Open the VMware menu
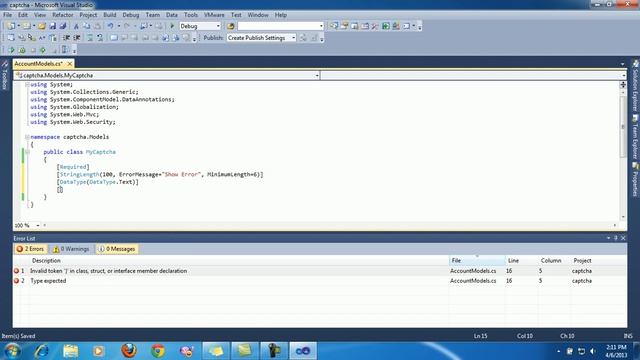This screenshot has width=640, height=360. pos(214,15)
